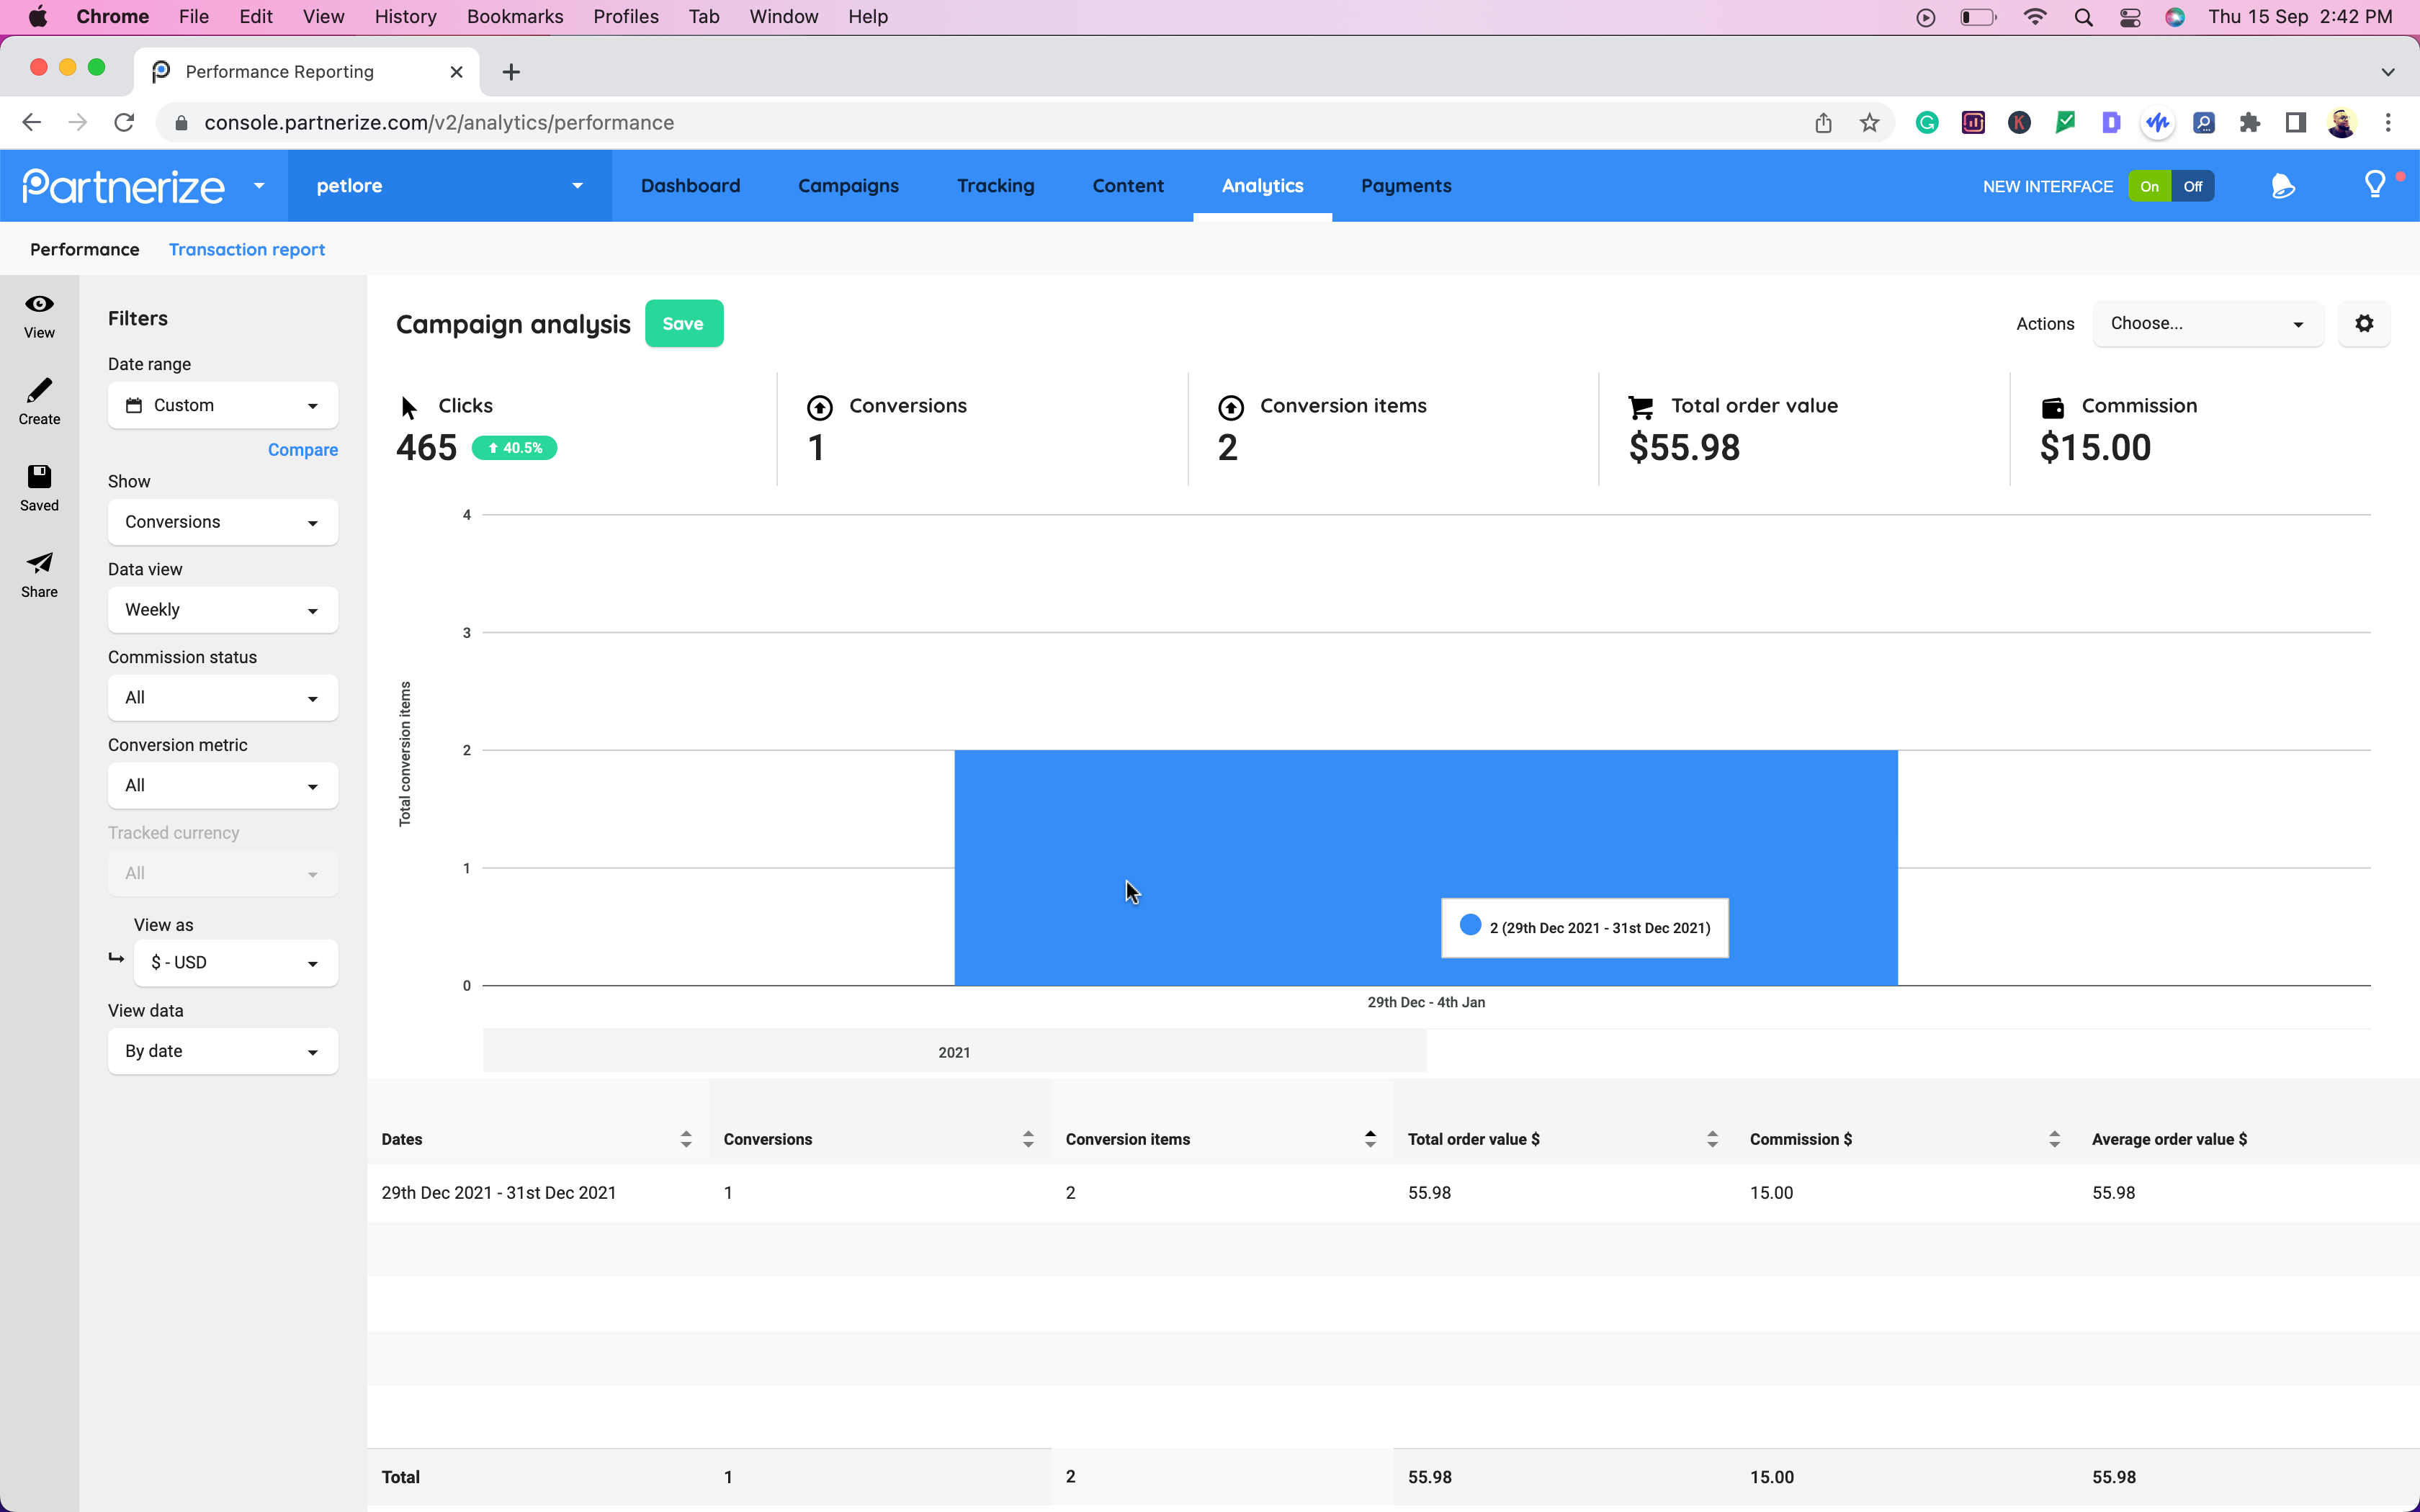Screen dimensions: 2420x1512
Task: Click the Partnerize logo
Action: (x=124, y=186)
